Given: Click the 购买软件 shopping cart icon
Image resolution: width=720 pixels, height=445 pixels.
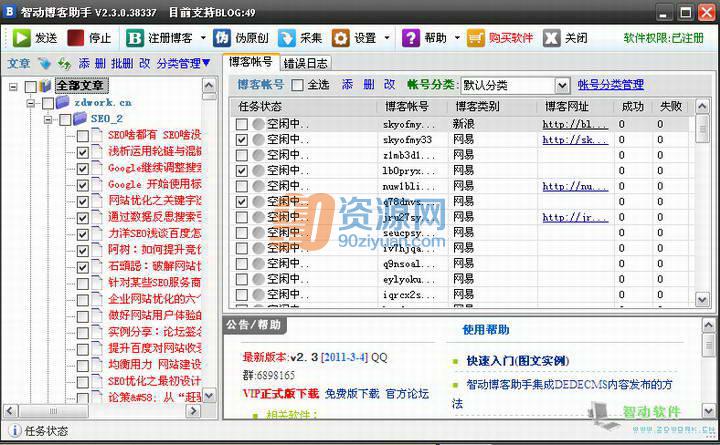Looking at the screenshot, I should click(x=476, y=38).
